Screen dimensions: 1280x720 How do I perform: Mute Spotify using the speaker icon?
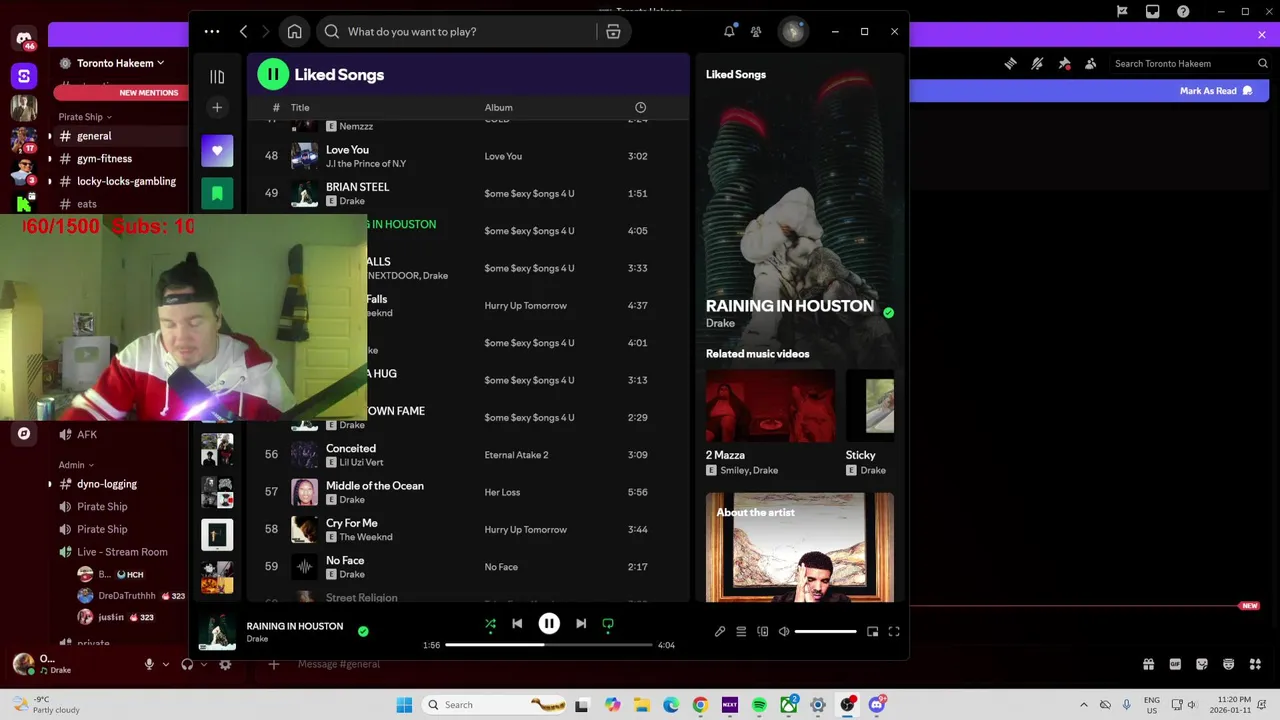click(784, 632)
